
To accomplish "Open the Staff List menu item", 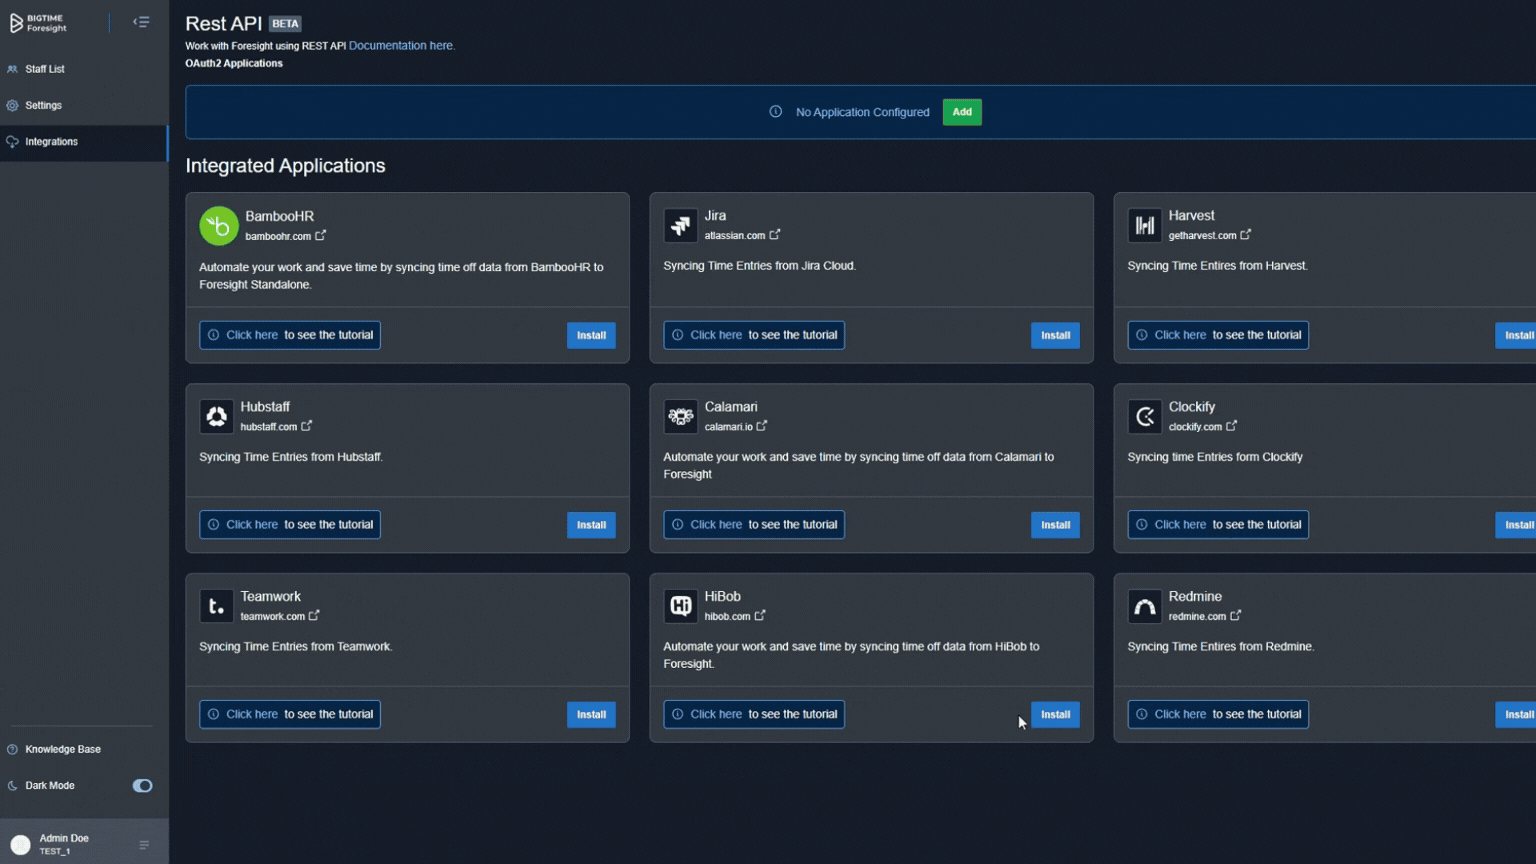I will click(x=84, y=69).
